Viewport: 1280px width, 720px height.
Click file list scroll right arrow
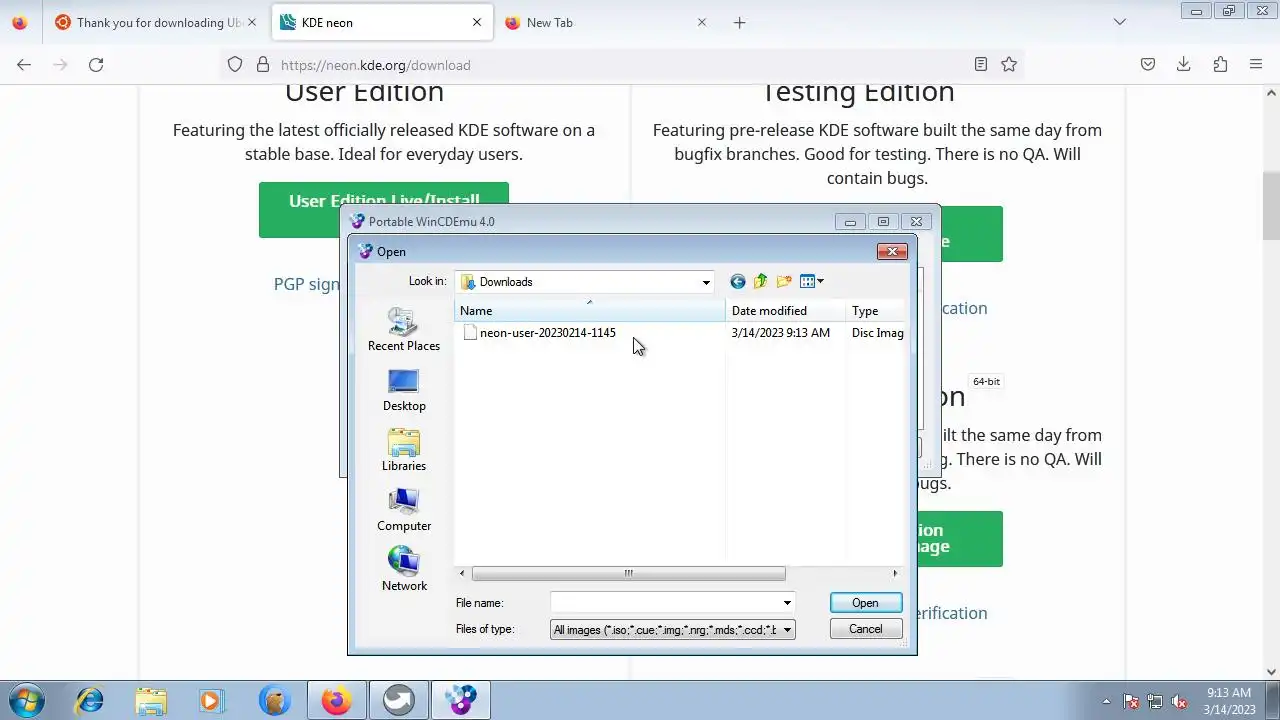[x=895, y=574]
